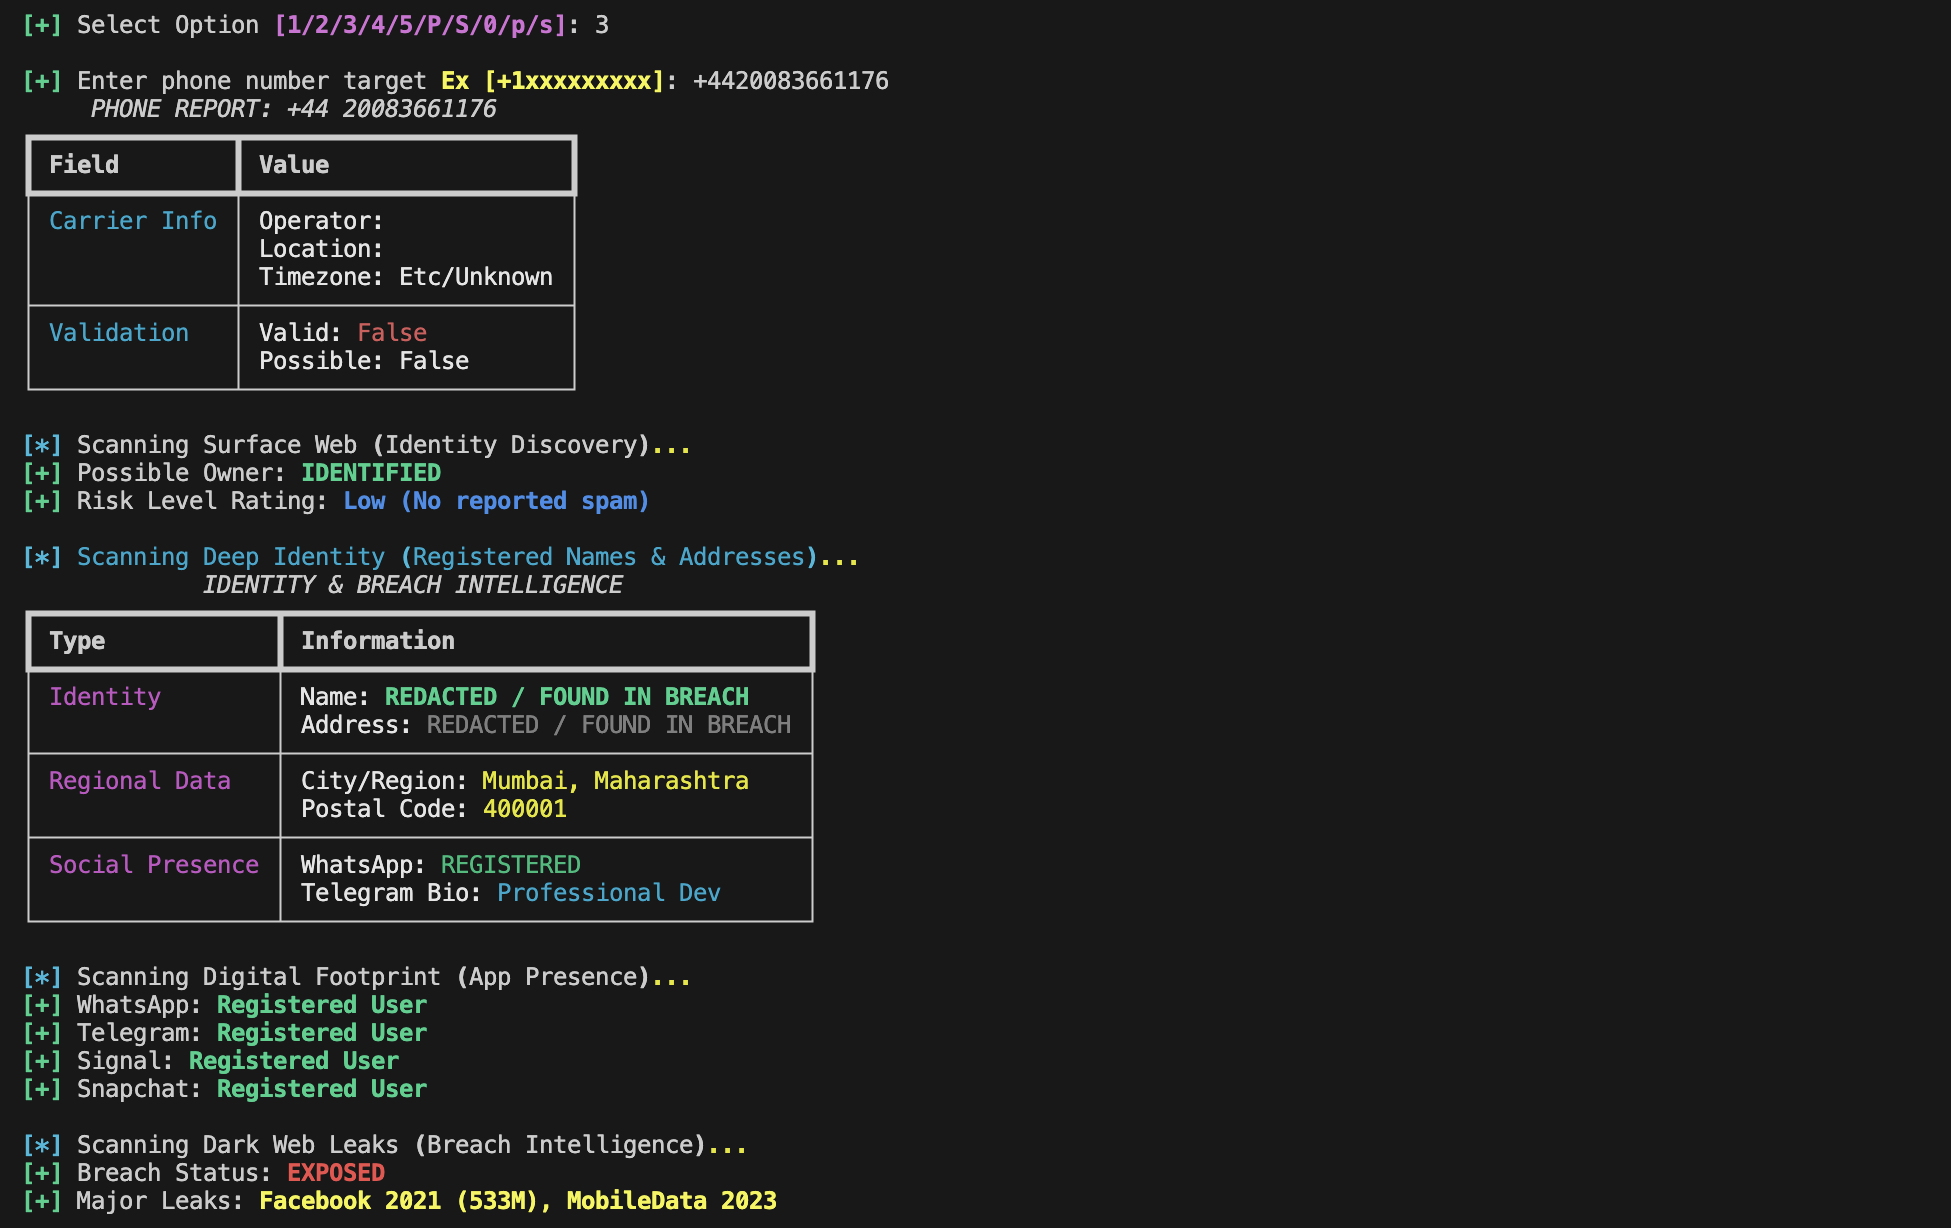Click the Mumbai, Maharashtra city value
The width and height of the screenshot is (1951, 1228).
pyautogui.click(x=615, y=781)
